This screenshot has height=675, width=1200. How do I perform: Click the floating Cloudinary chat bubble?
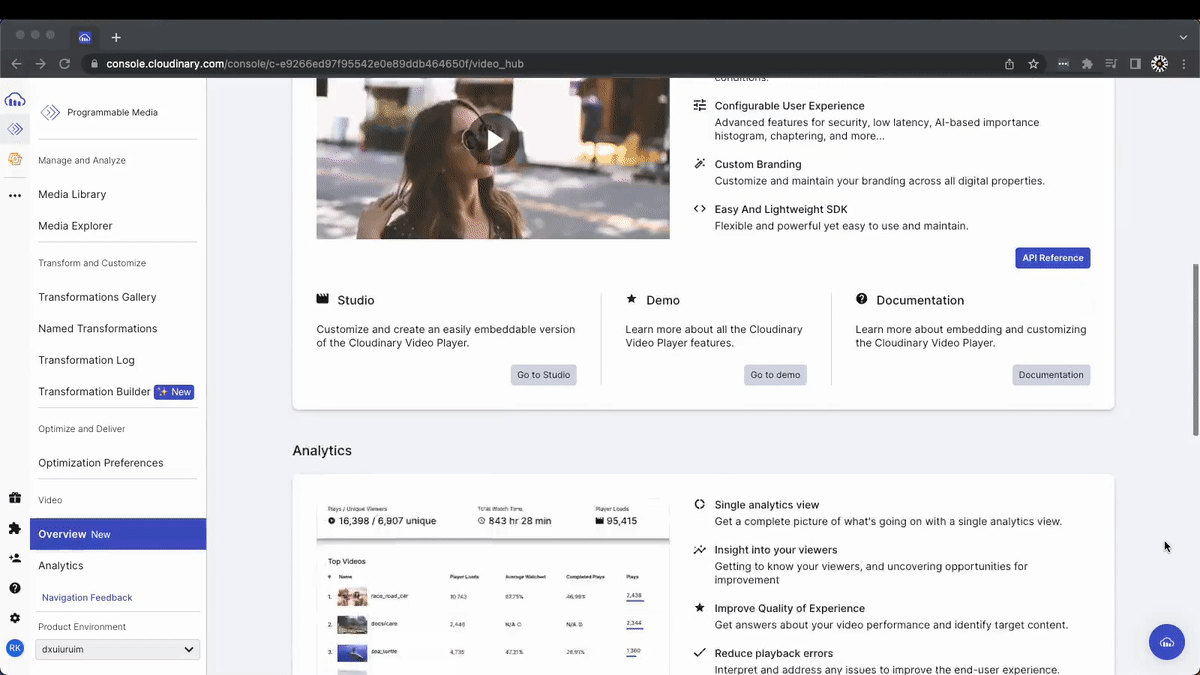[x=1166, y=642]
